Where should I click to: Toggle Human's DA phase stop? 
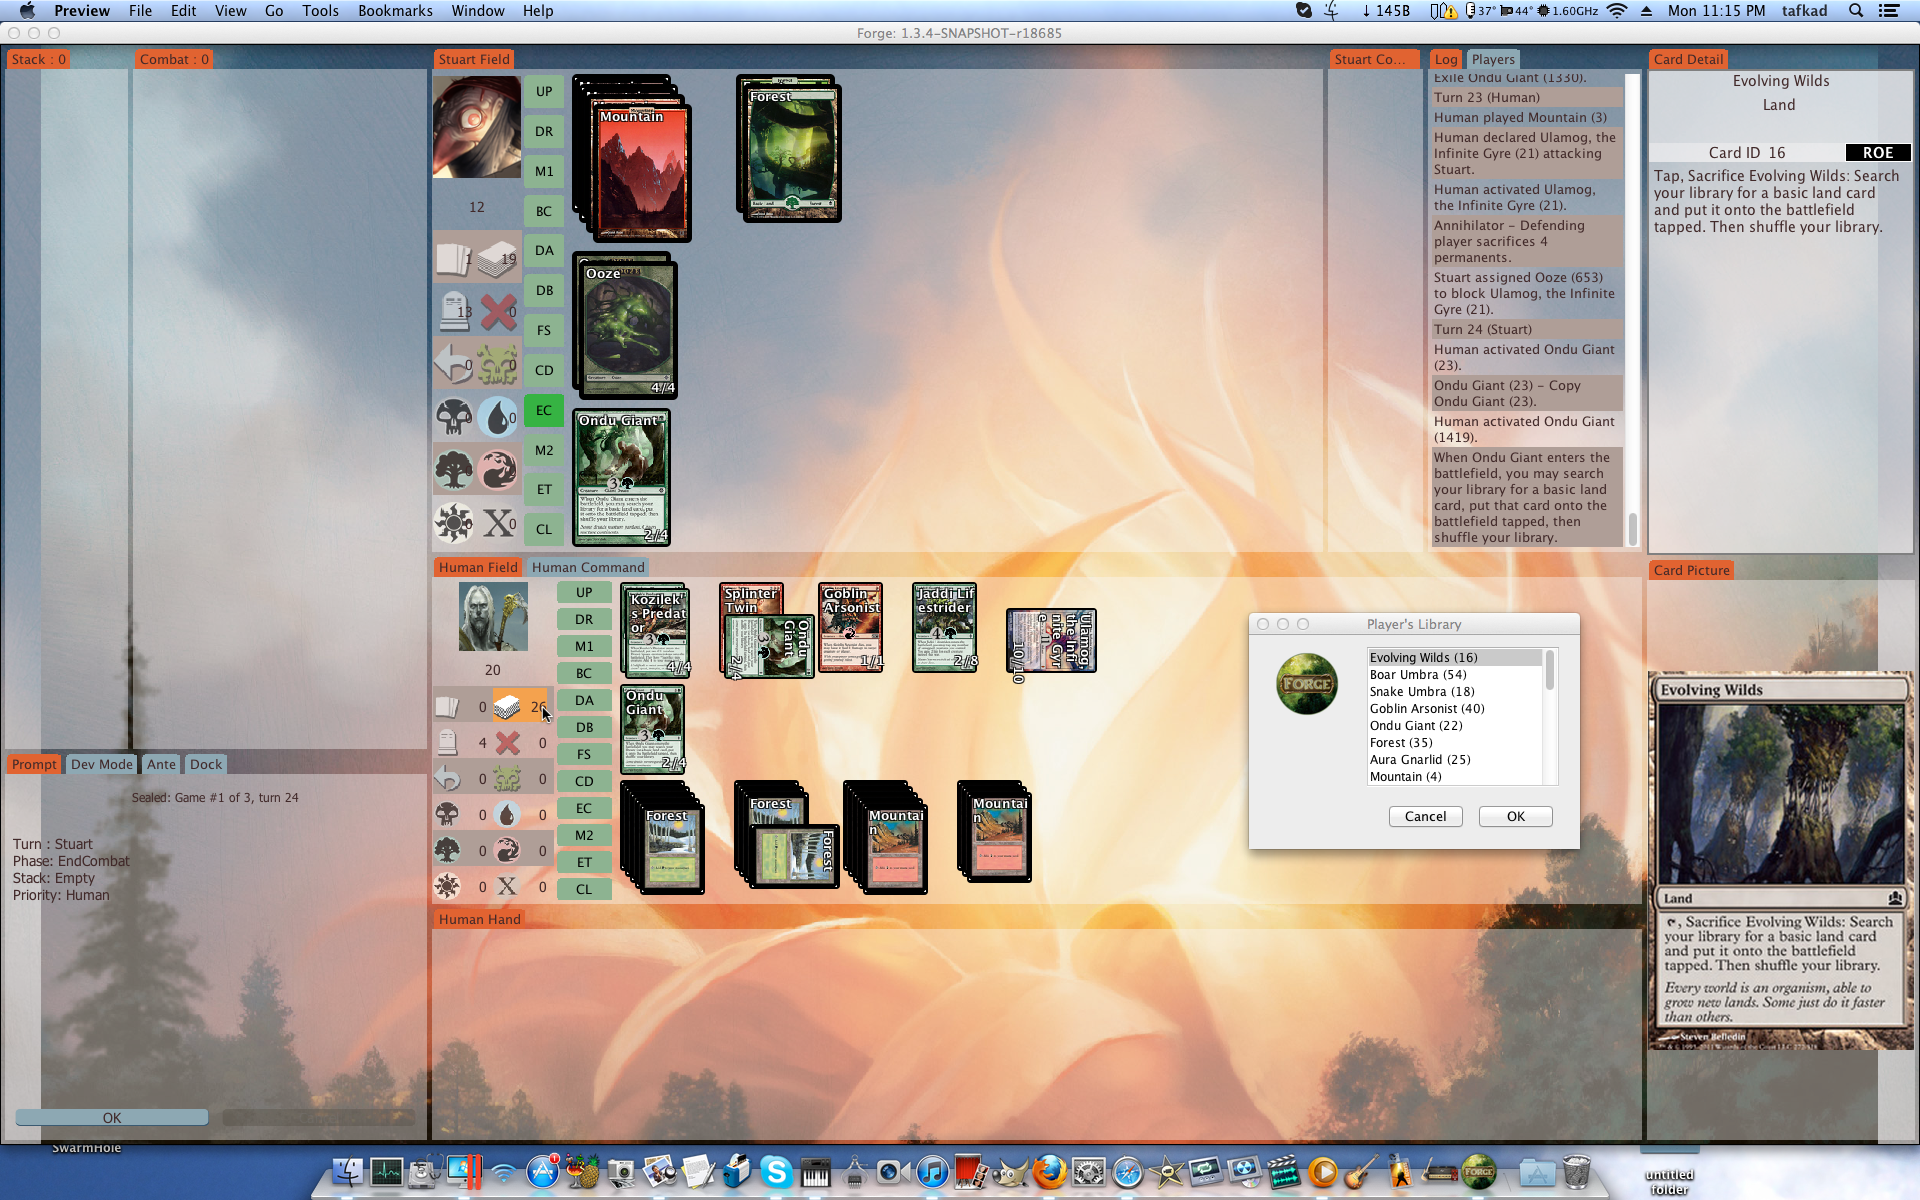point(584,700)
